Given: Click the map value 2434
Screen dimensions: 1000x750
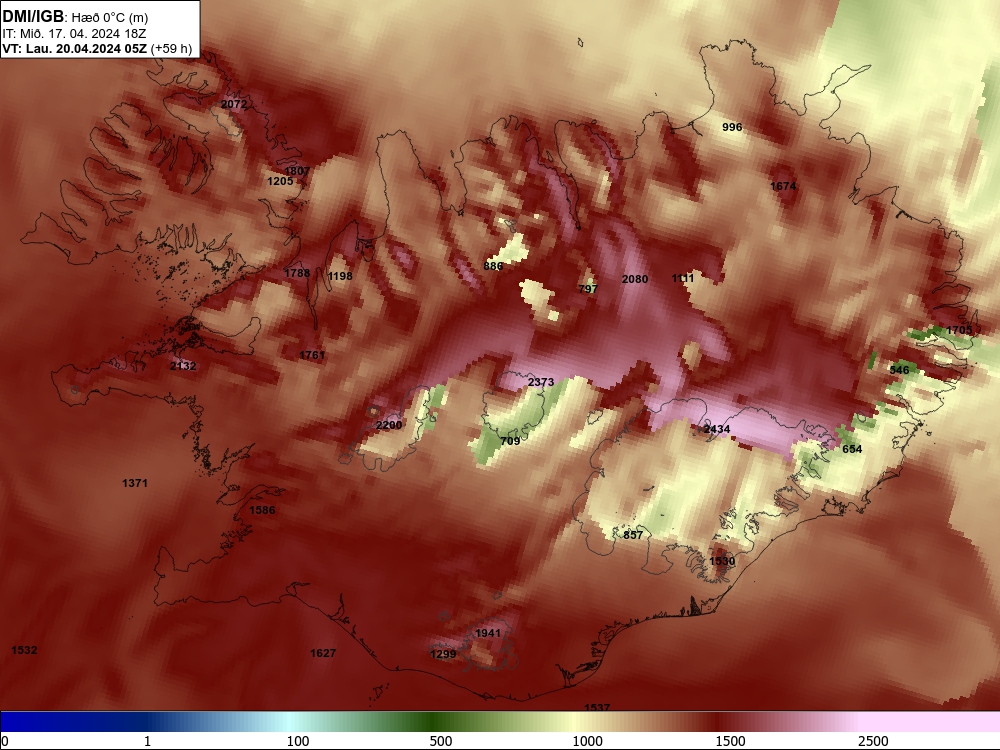Looking at the screenshot, I should coord(717,429).
